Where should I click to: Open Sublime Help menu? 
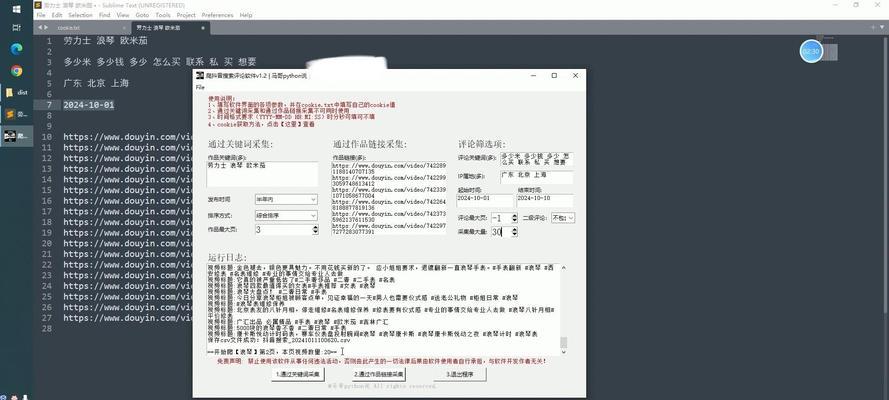245,15
